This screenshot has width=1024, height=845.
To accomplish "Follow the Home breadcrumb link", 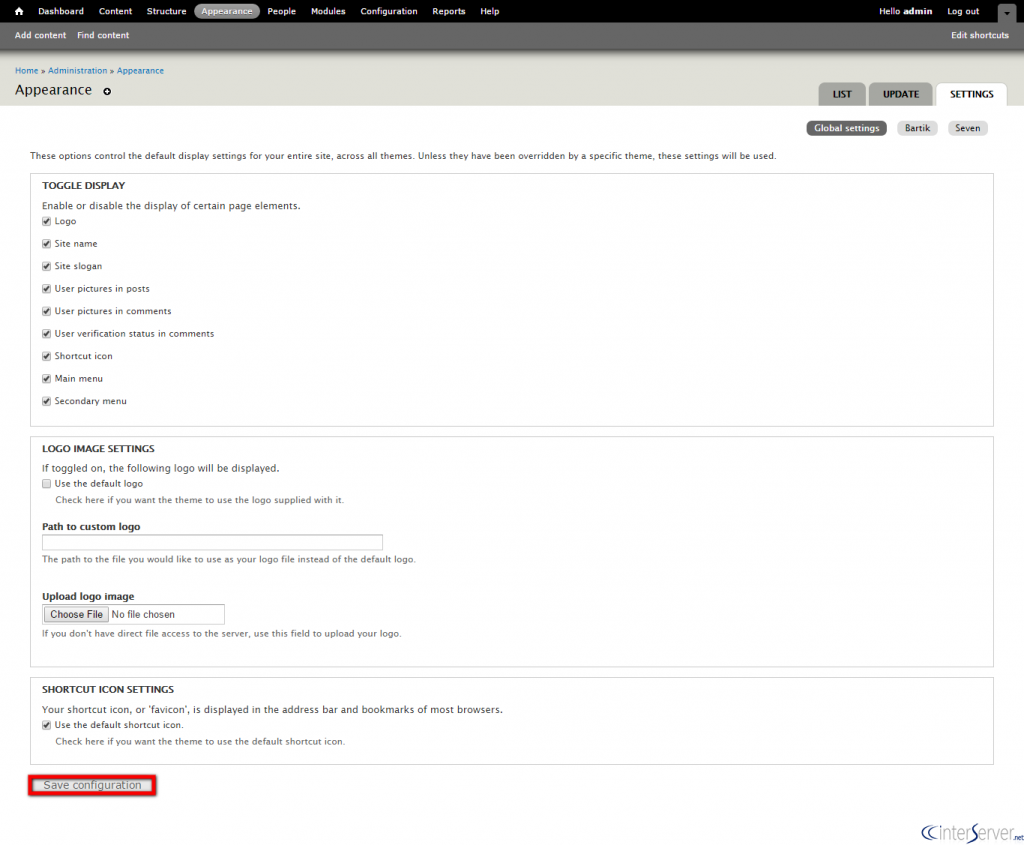I will 27,71.
